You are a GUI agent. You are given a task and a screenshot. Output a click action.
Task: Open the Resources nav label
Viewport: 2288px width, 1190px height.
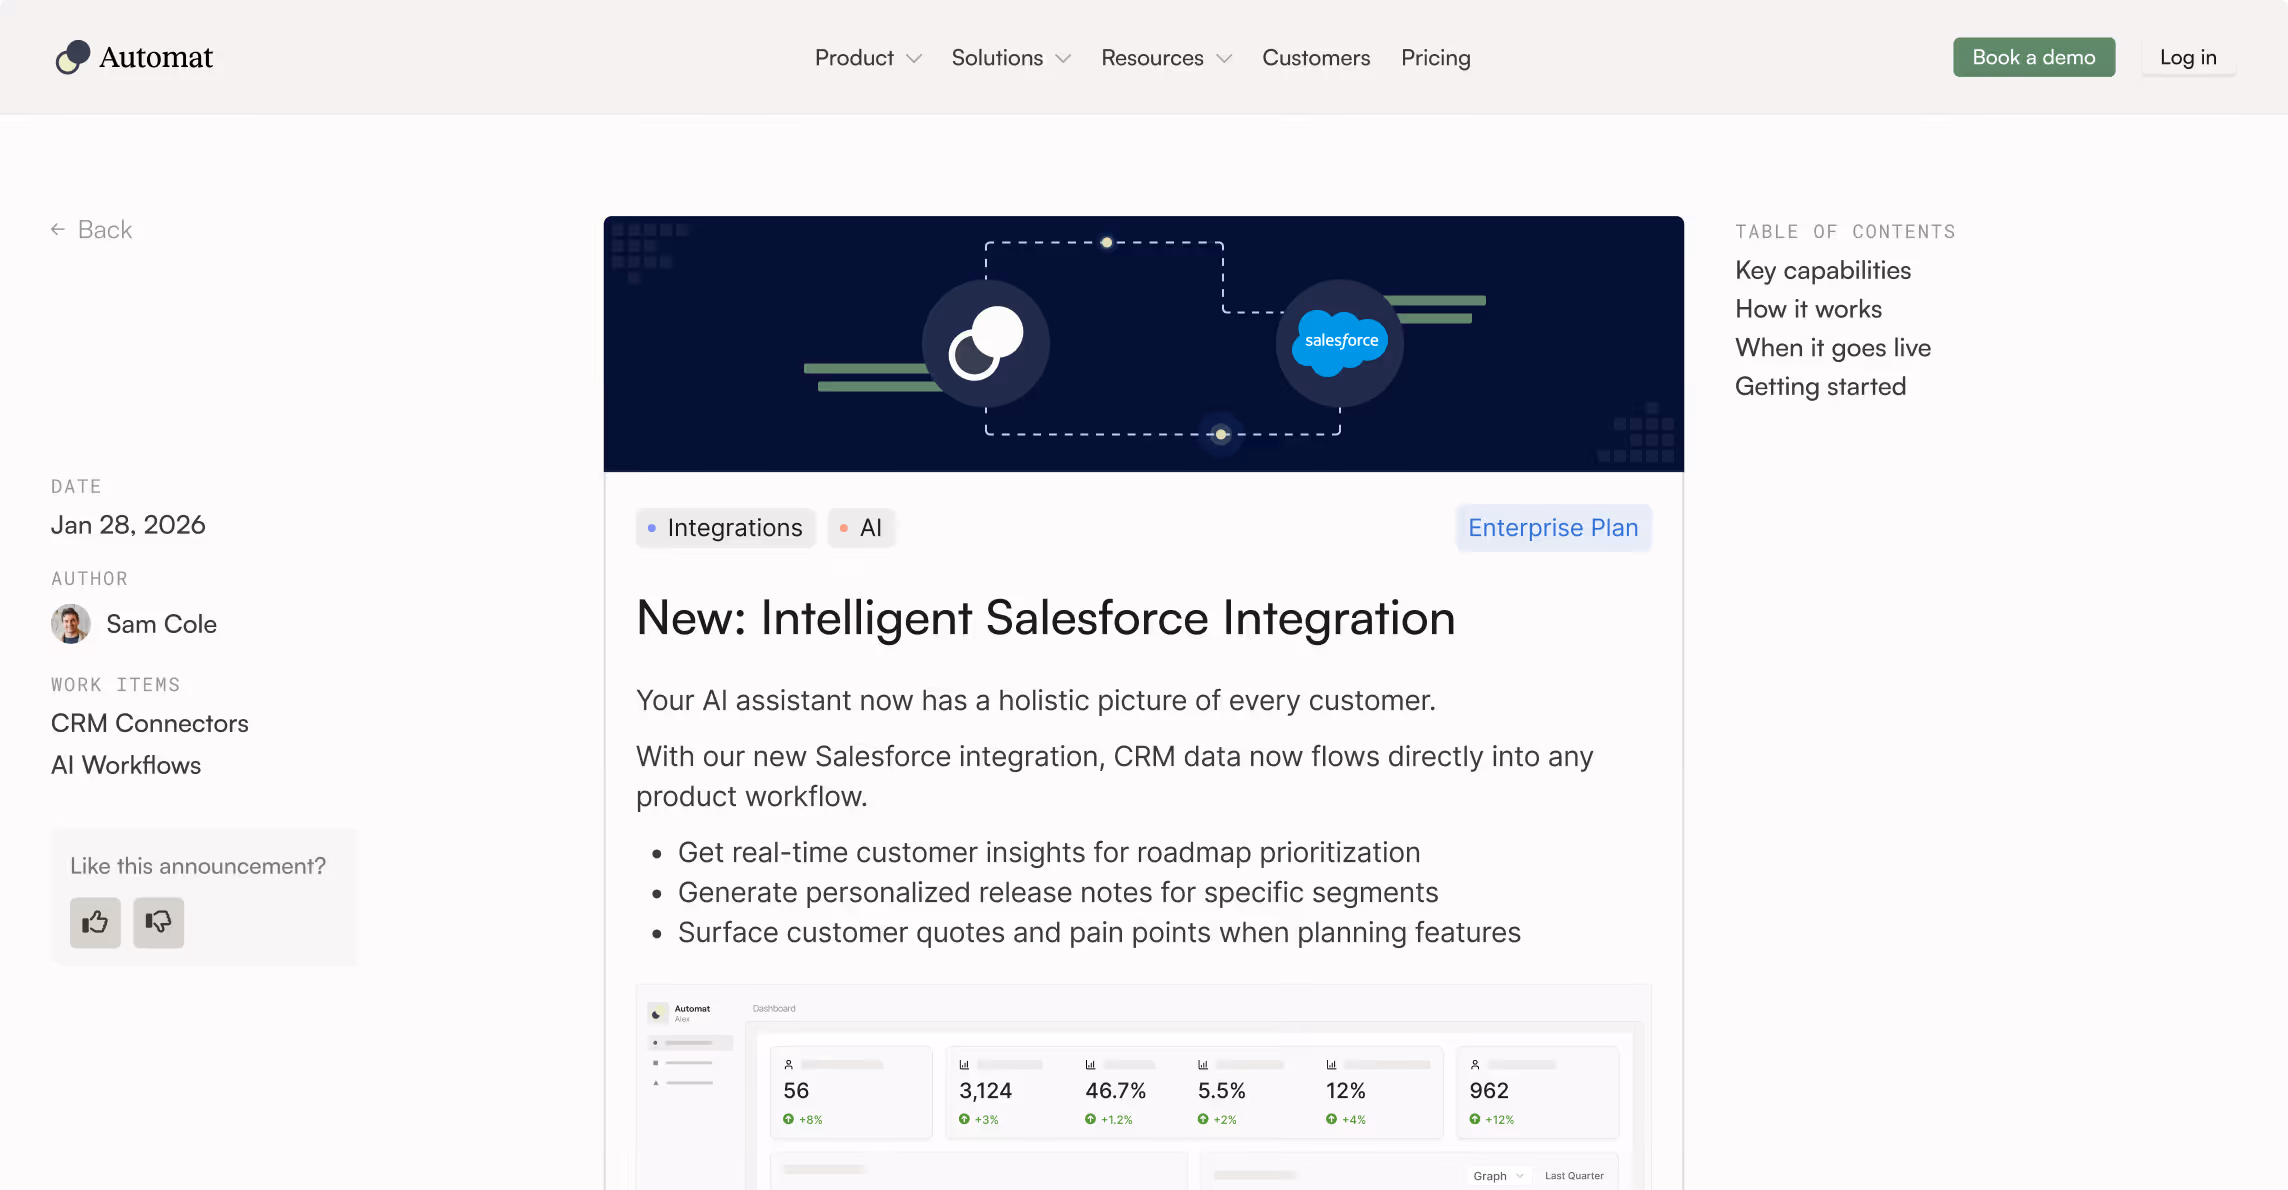pyautogui.click(x=1152, y=58)
